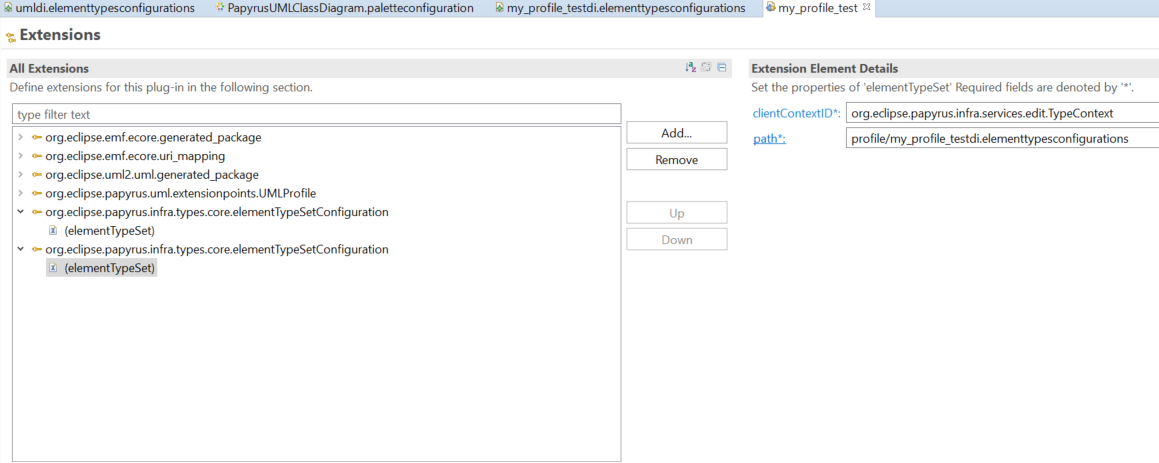
Task: Click the Add... button
Action: tap(677, 133)
